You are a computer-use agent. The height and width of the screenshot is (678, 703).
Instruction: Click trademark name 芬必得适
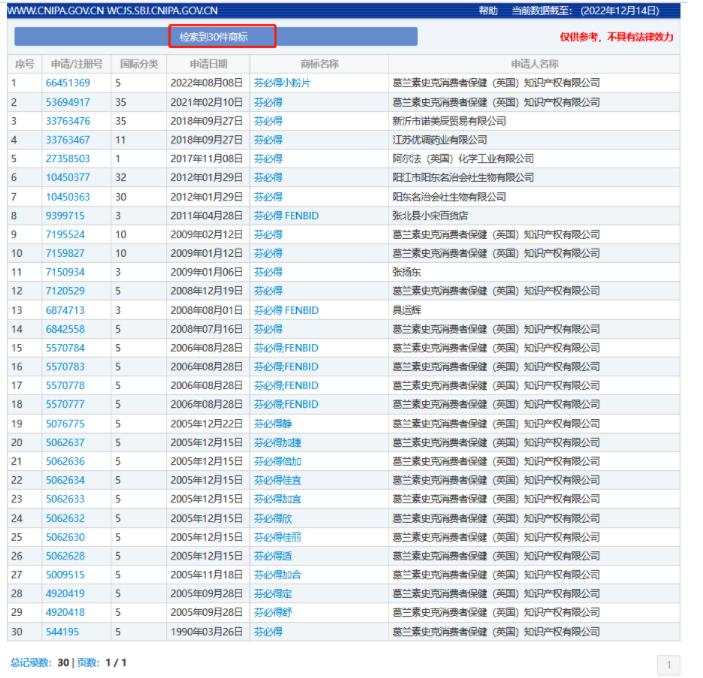(273, 556)
